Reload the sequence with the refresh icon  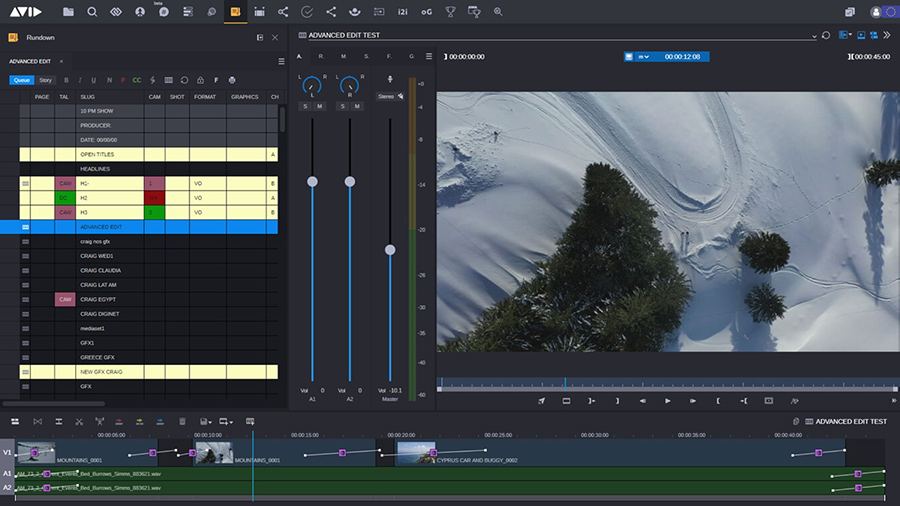click(825, 35)
